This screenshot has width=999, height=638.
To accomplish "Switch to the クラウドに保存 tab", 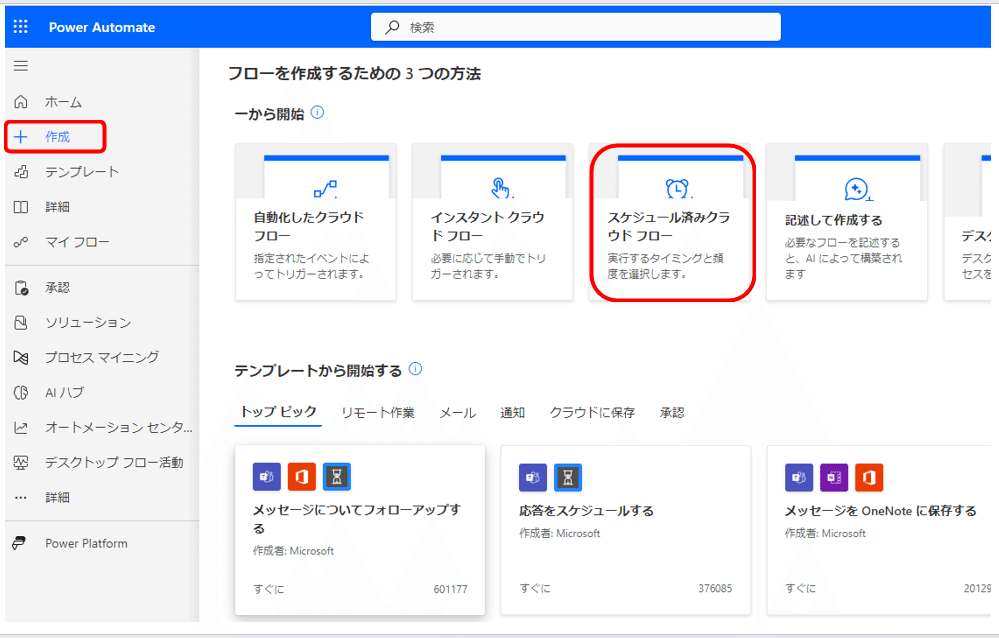I will pyautogui.click(x=593, y=412).
